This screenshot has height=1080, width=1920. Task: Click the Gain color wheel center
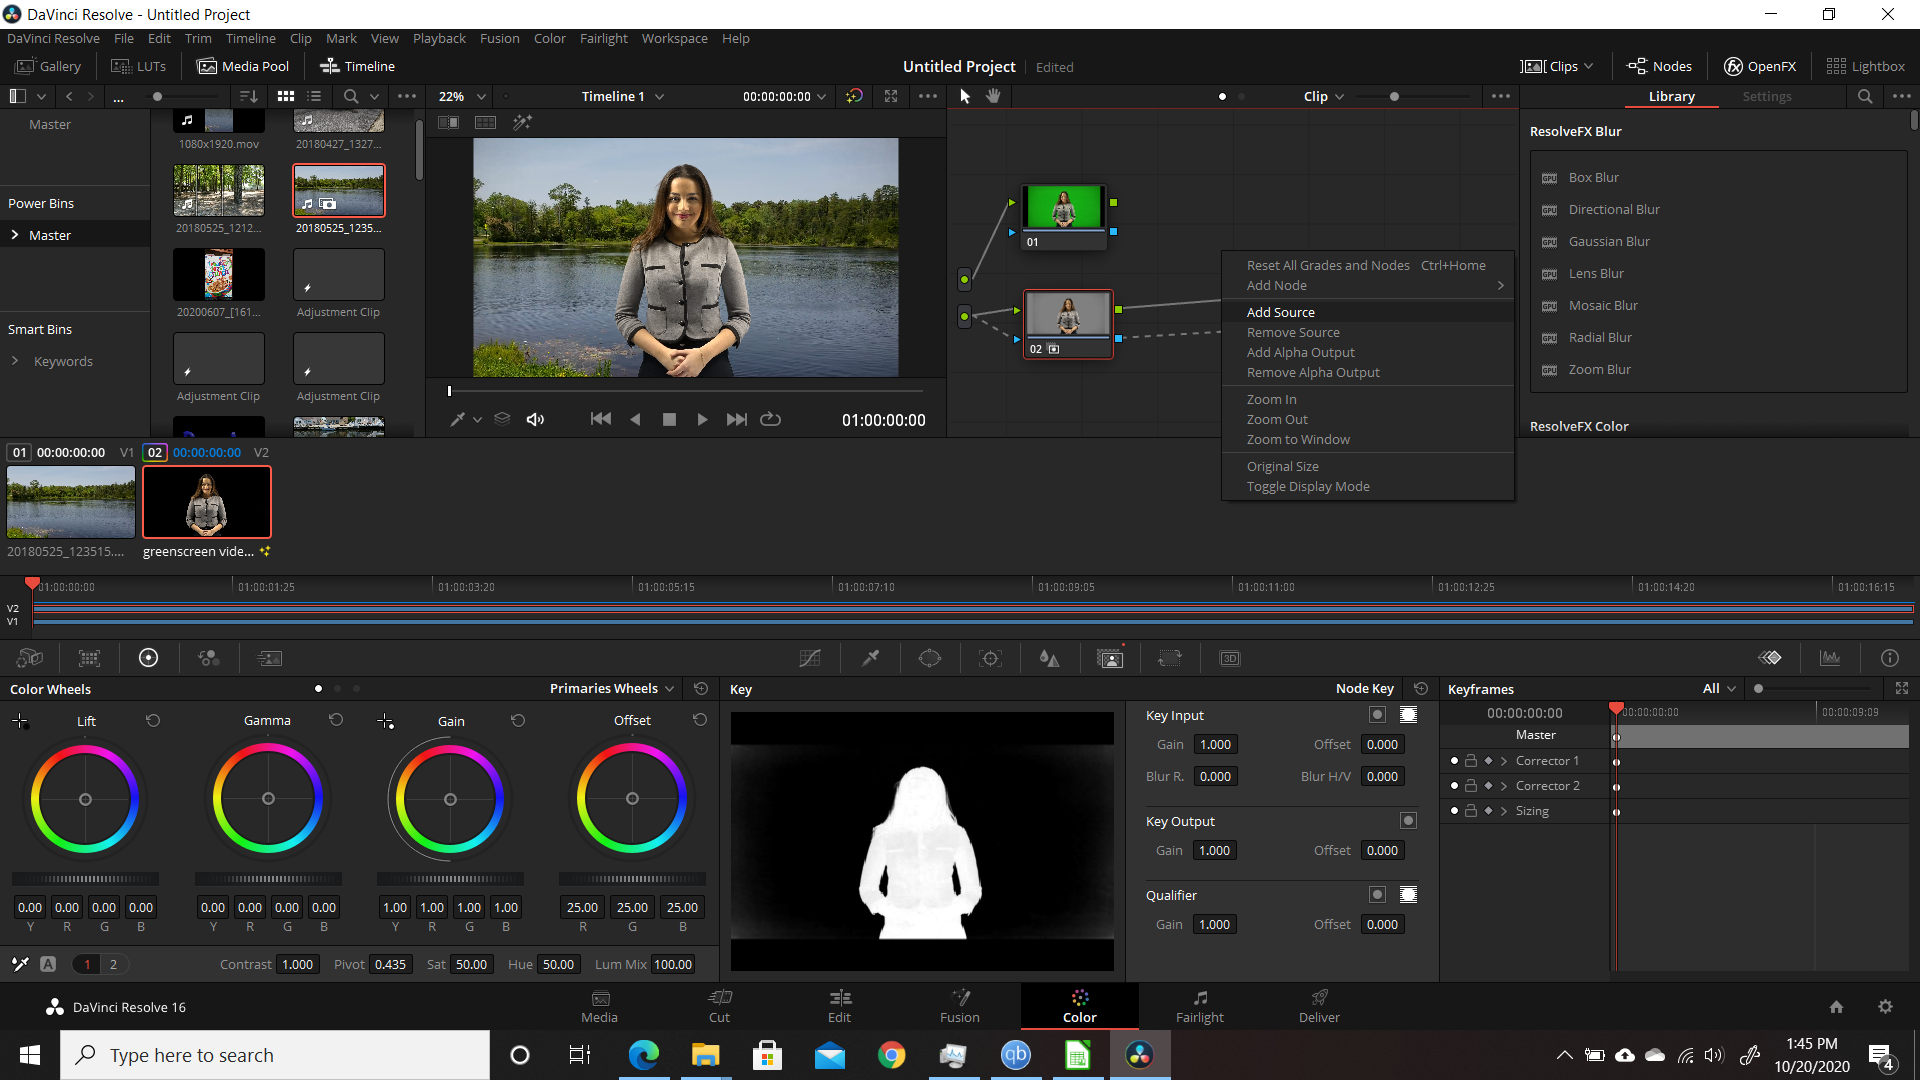click(450, 799)
